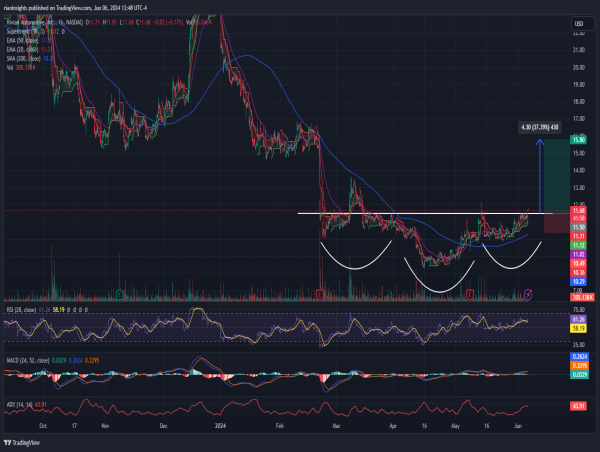Select the red stop-loss zone
The height and width of the screenshot is (452, 600).
[x=557, y=223]
